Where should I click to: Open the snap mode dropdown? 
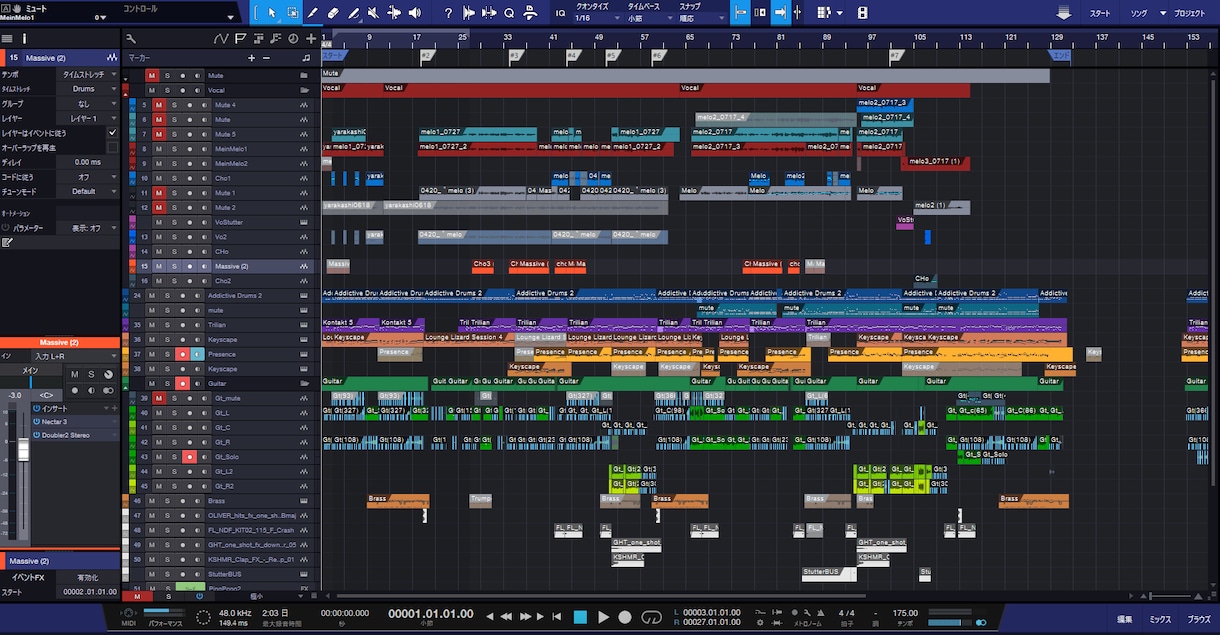(701, 18)
